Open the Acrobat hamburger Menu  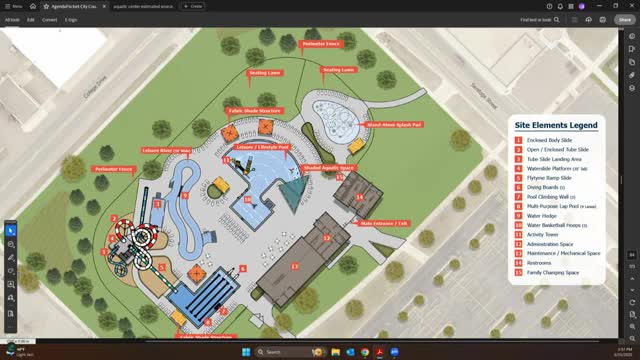(x=13, y=7)
